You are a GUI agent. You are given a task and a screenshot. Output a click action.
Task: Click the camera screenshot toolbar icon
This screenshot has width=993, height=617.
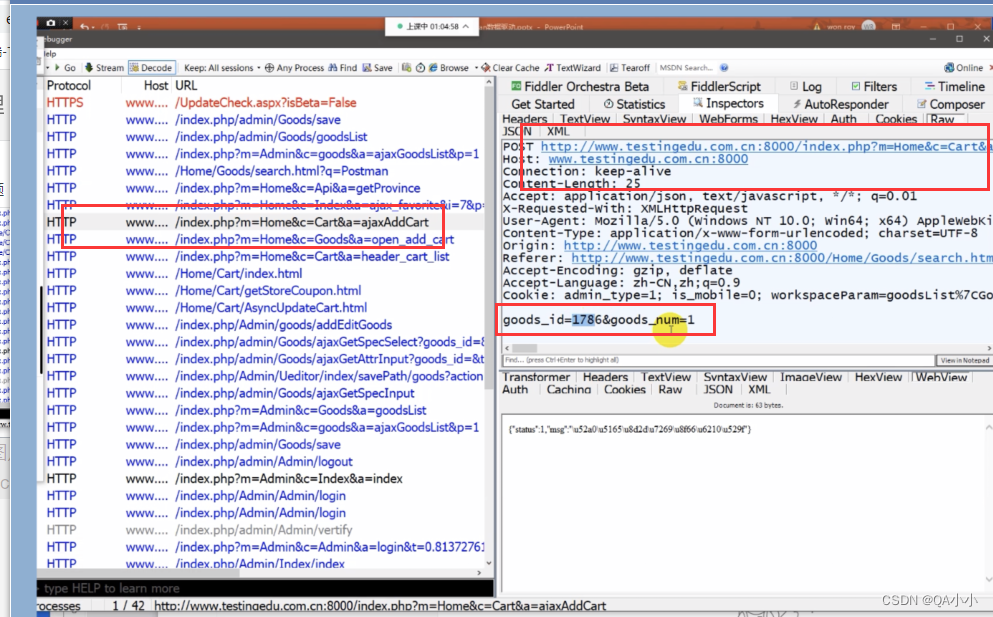pos(406,68)
